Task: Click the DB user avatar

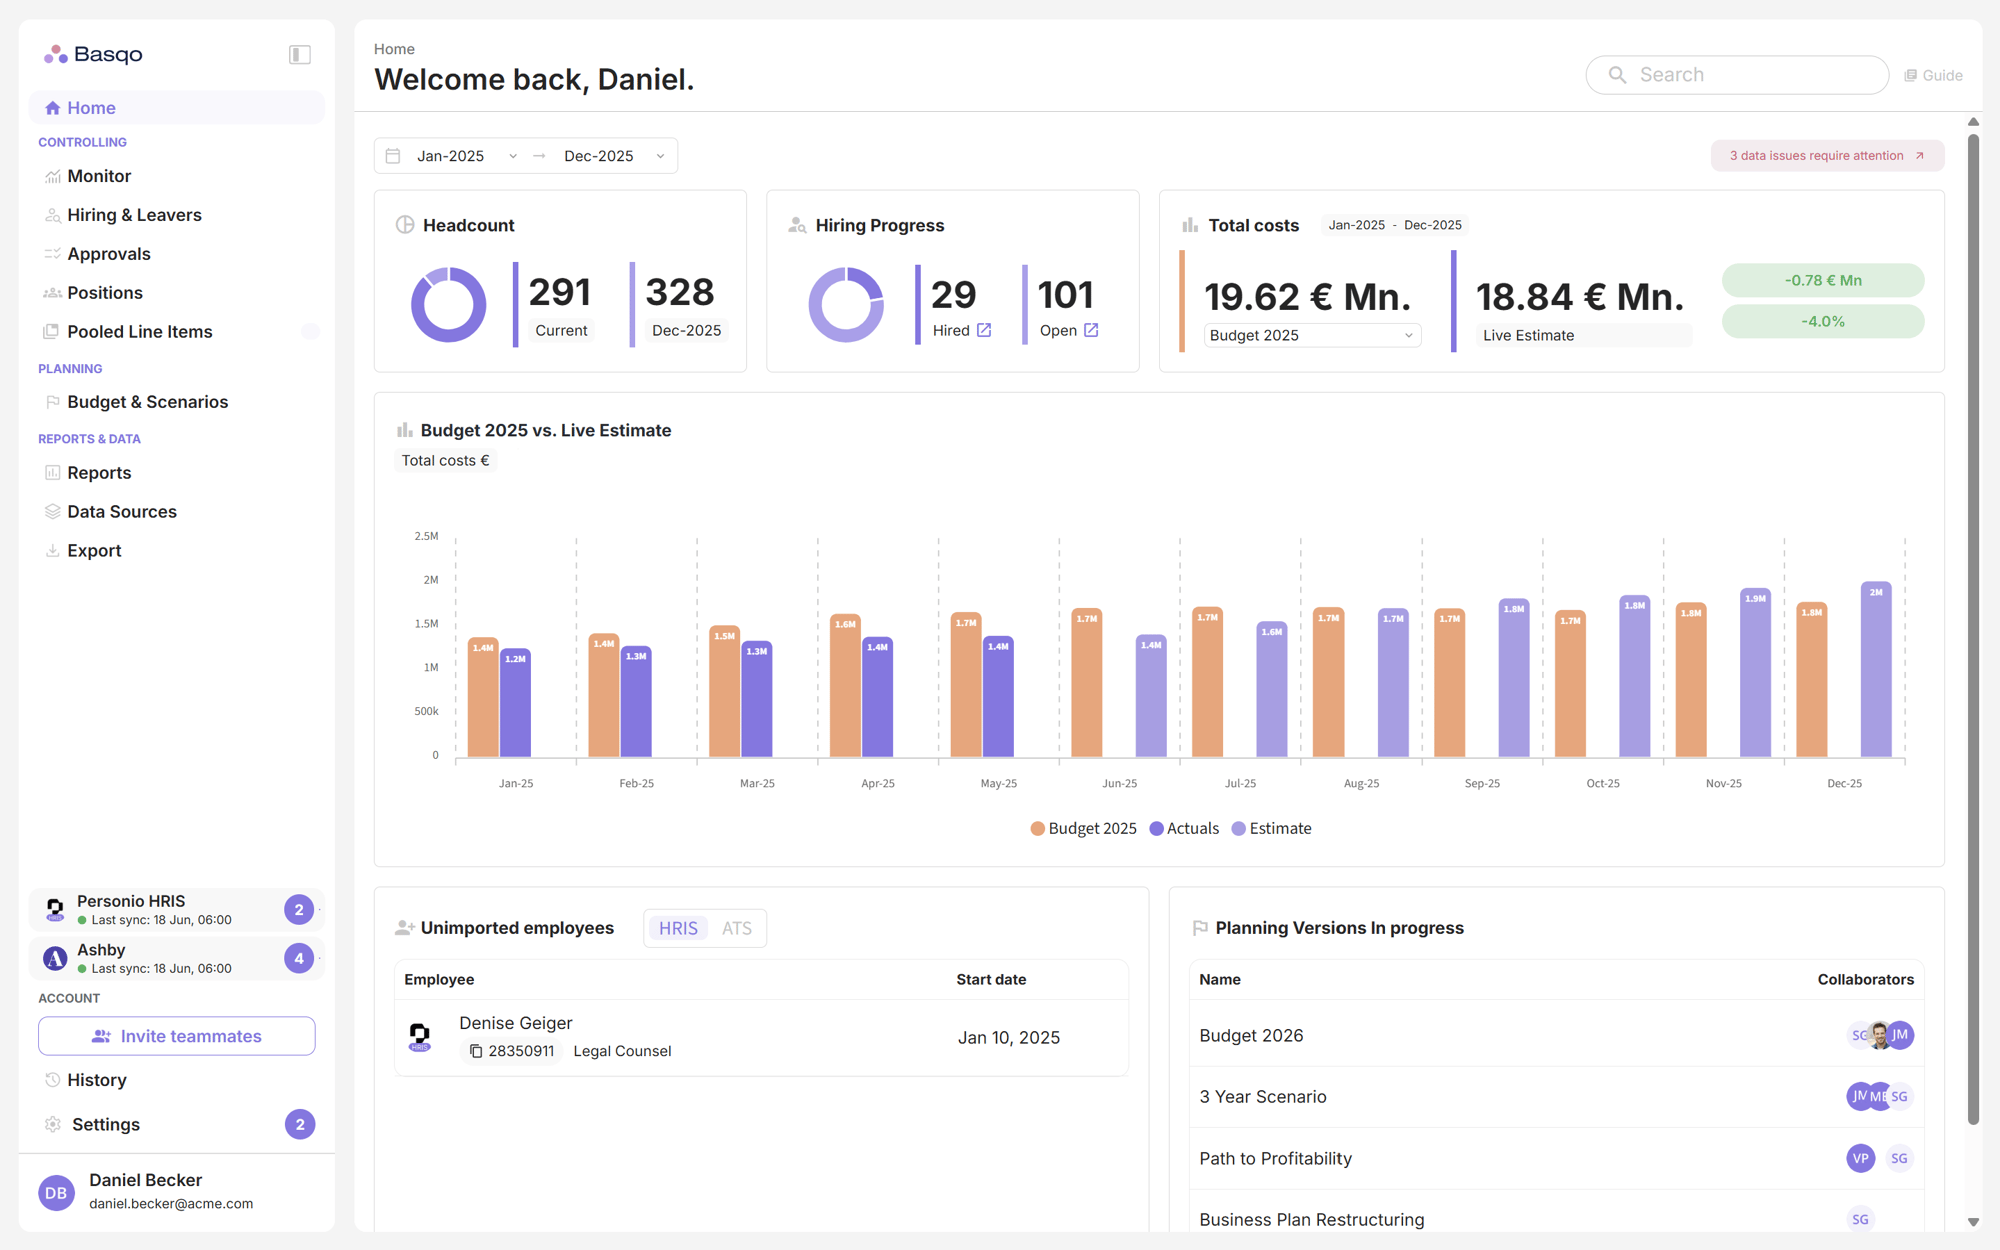Action: [56, 1192]
